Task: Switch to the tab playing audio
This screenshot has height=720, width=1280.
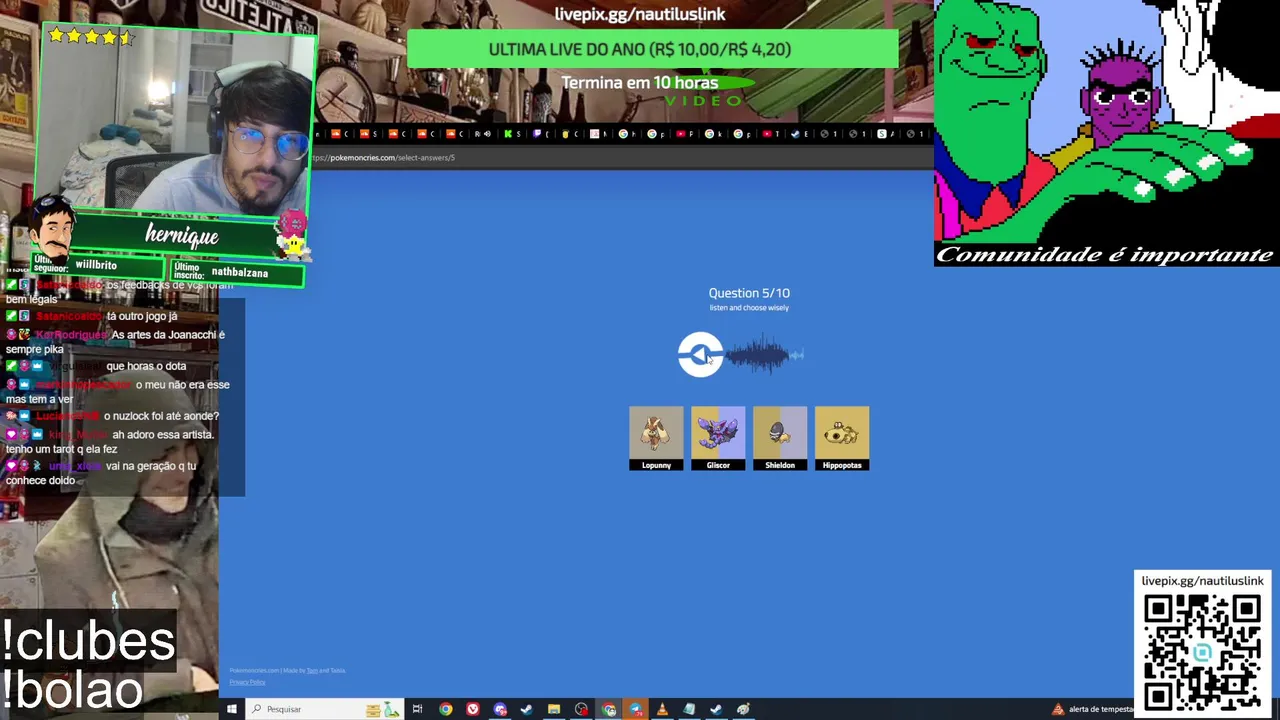Action: pos(483,134)
